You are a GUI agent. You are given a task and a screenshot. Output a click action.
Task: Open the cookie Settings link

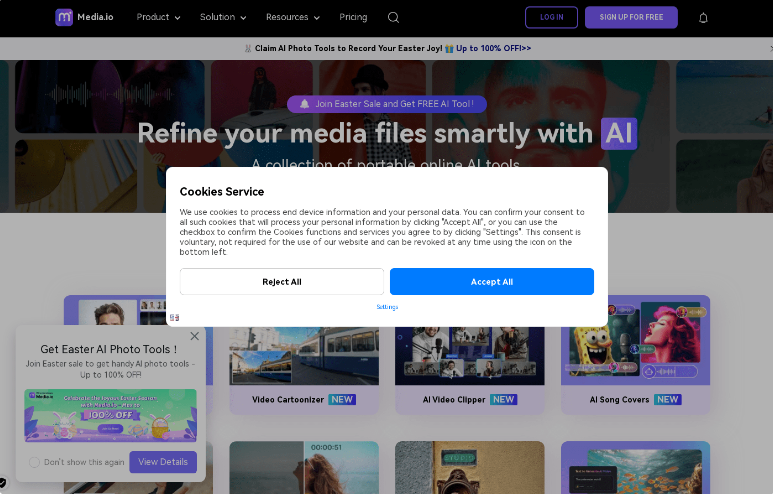[387, 307]
